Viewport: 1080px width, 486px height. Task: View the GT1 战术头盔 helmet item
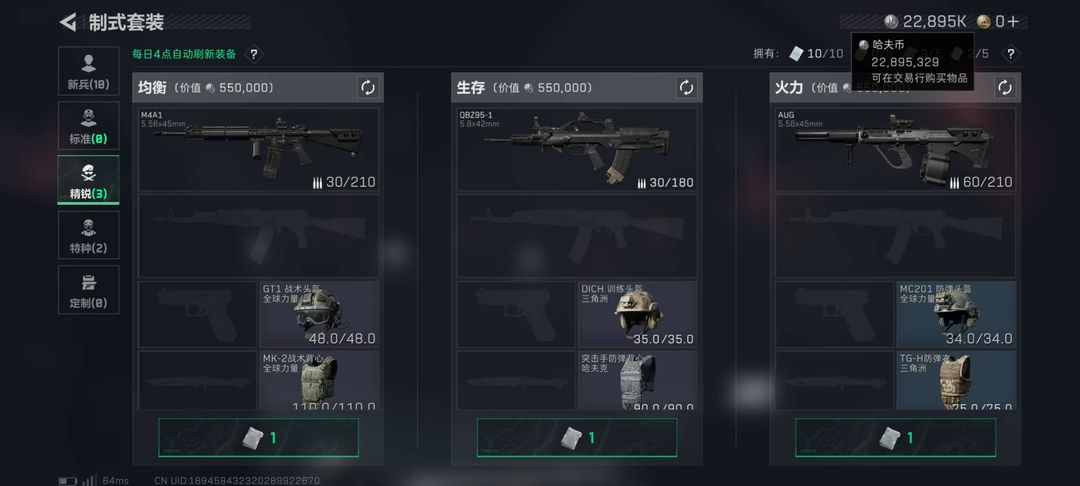click(x=319, y=314)
